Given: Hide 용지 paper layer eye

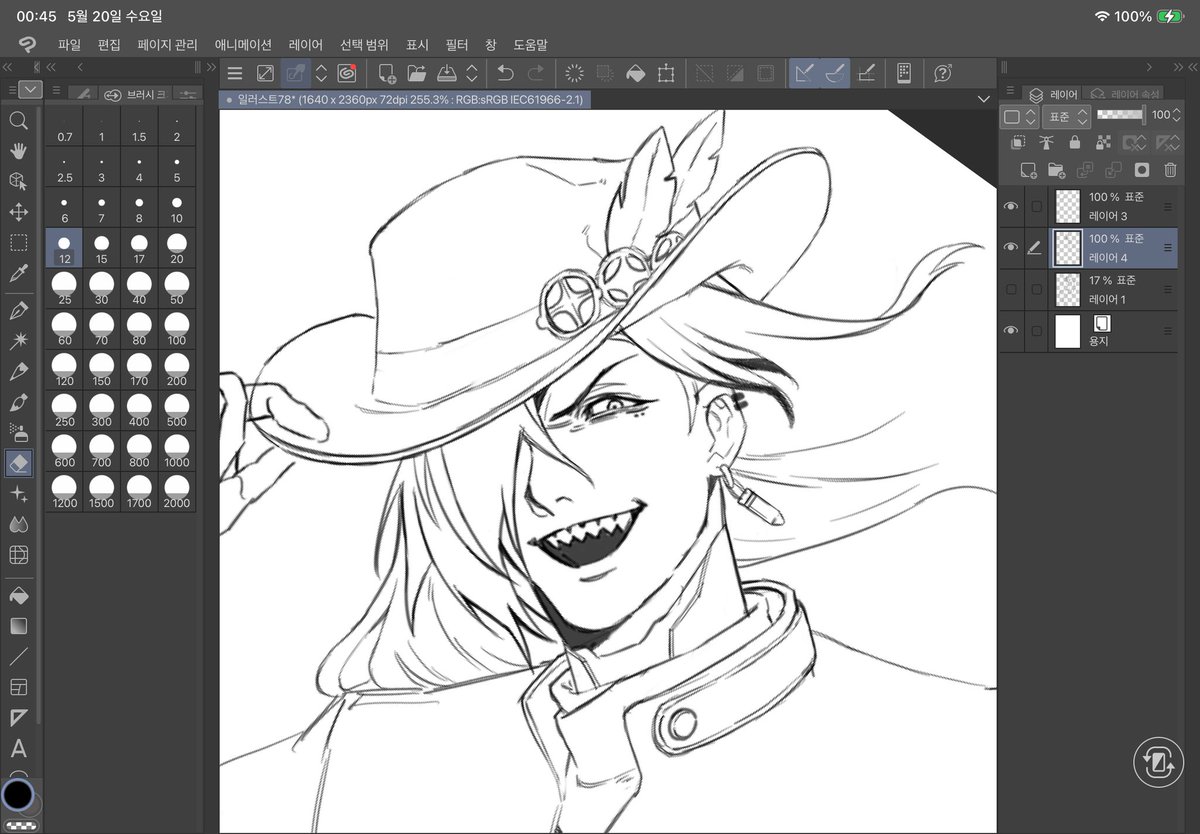Looking at the screenshot, I should 1011,331.
